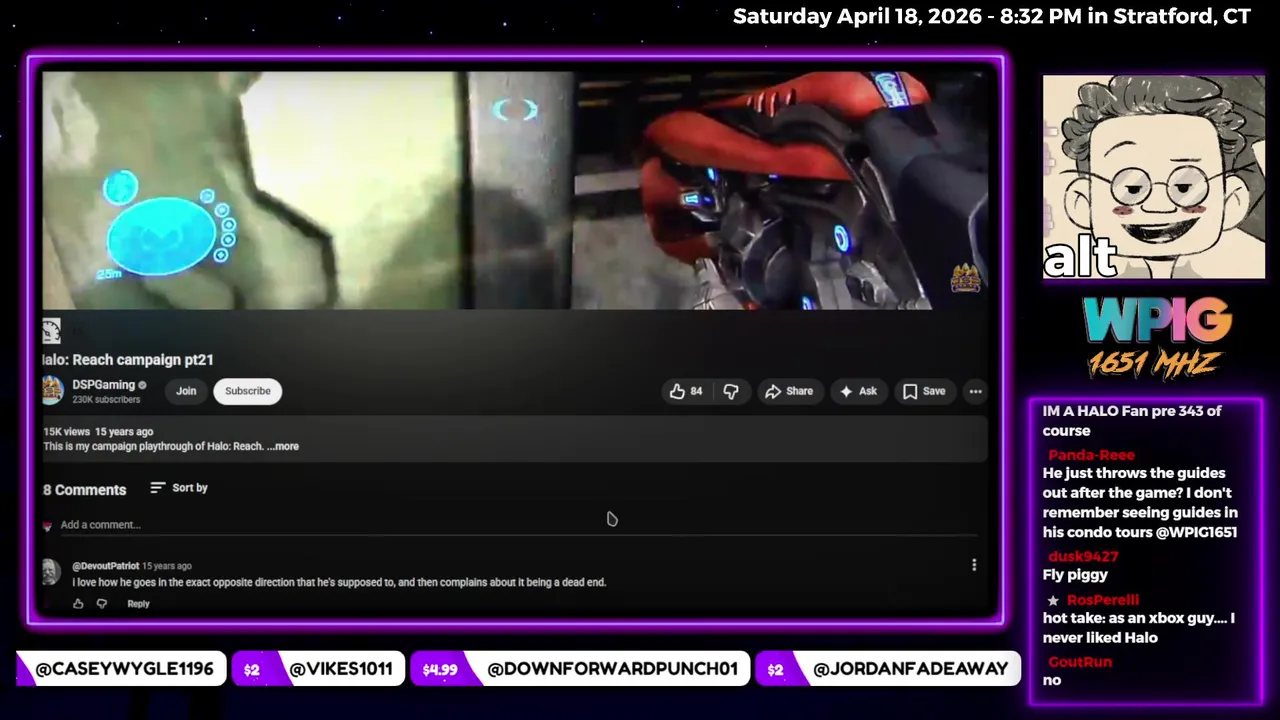Join the DSPGaming channel membership
The image size is (1280, 720).
point(186,391)
